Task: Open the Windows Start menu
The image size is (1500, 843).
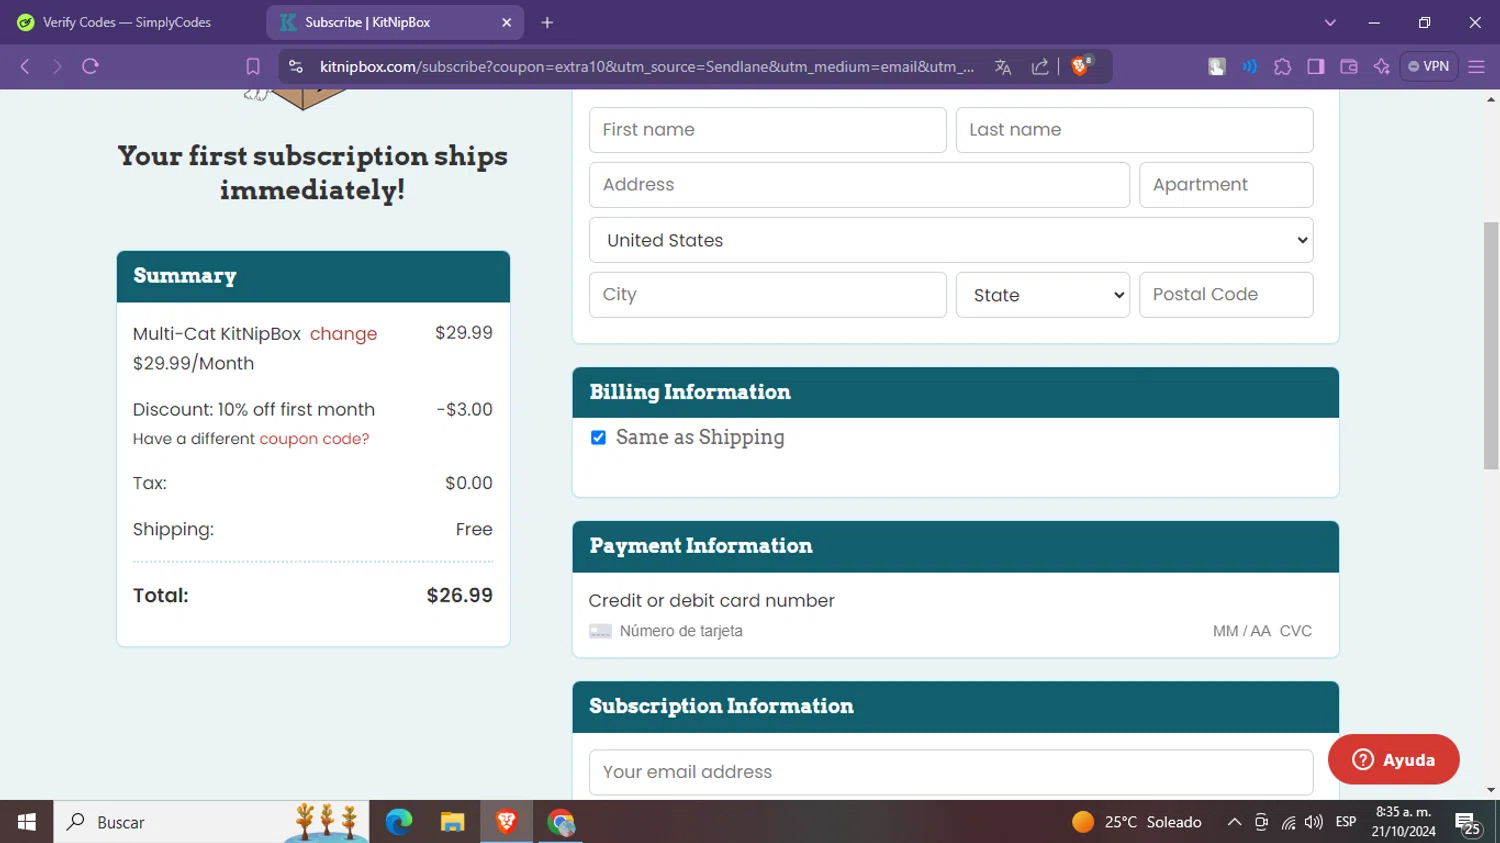Action: (26, 822)
